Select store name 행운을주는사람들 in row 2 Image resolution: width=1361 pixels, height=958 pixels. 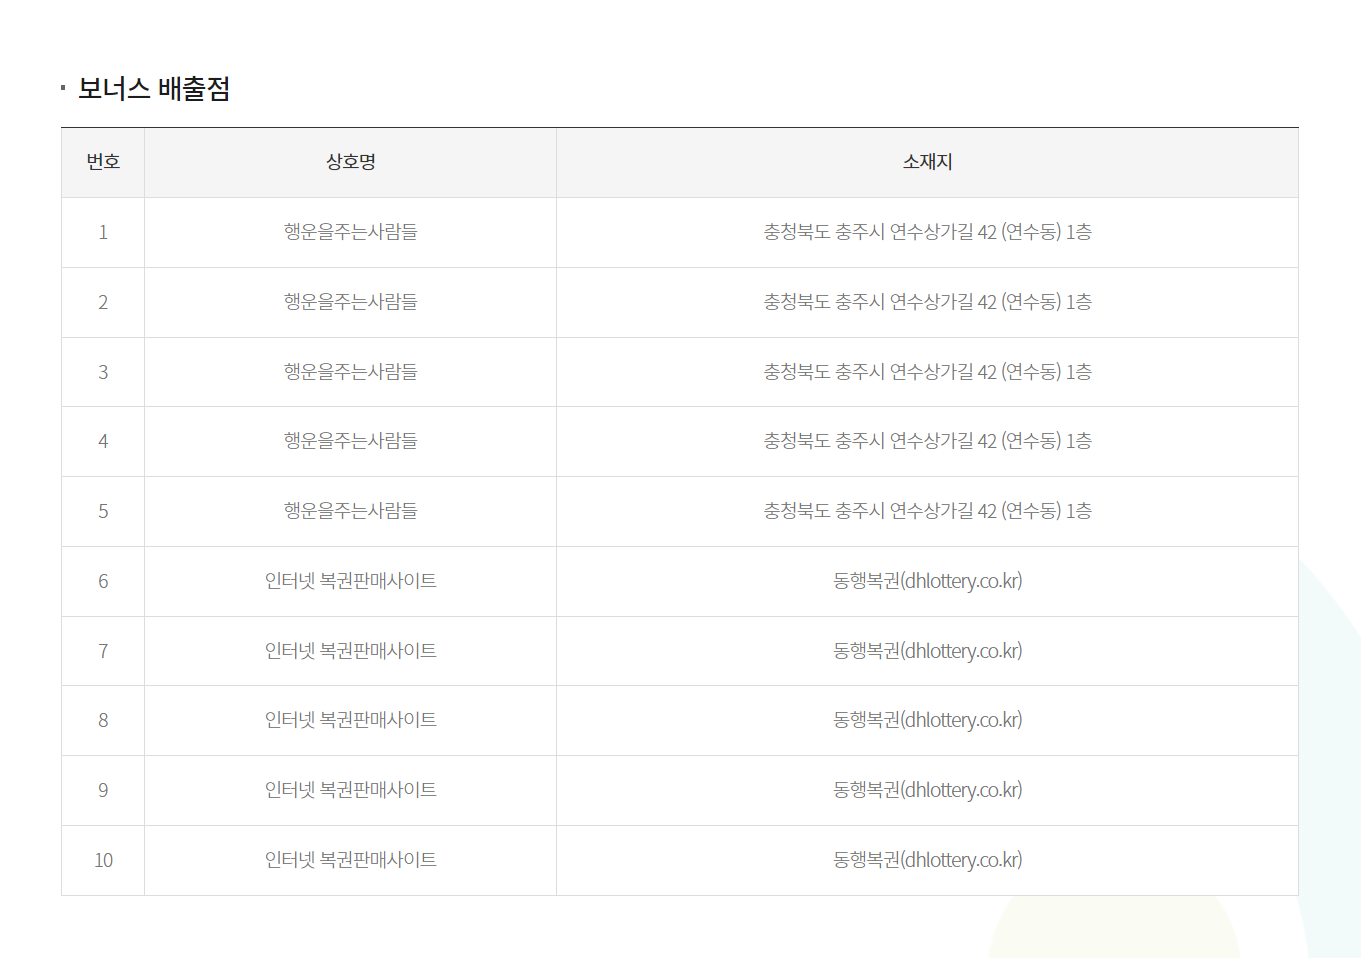[351, 302]
